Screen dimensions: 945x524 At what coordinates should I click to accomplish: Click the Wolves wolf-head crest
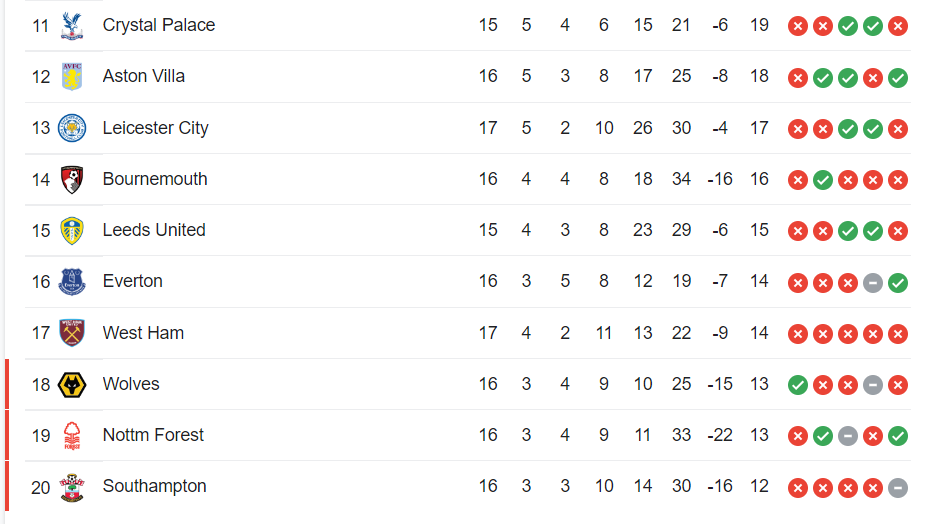(72, 385)
